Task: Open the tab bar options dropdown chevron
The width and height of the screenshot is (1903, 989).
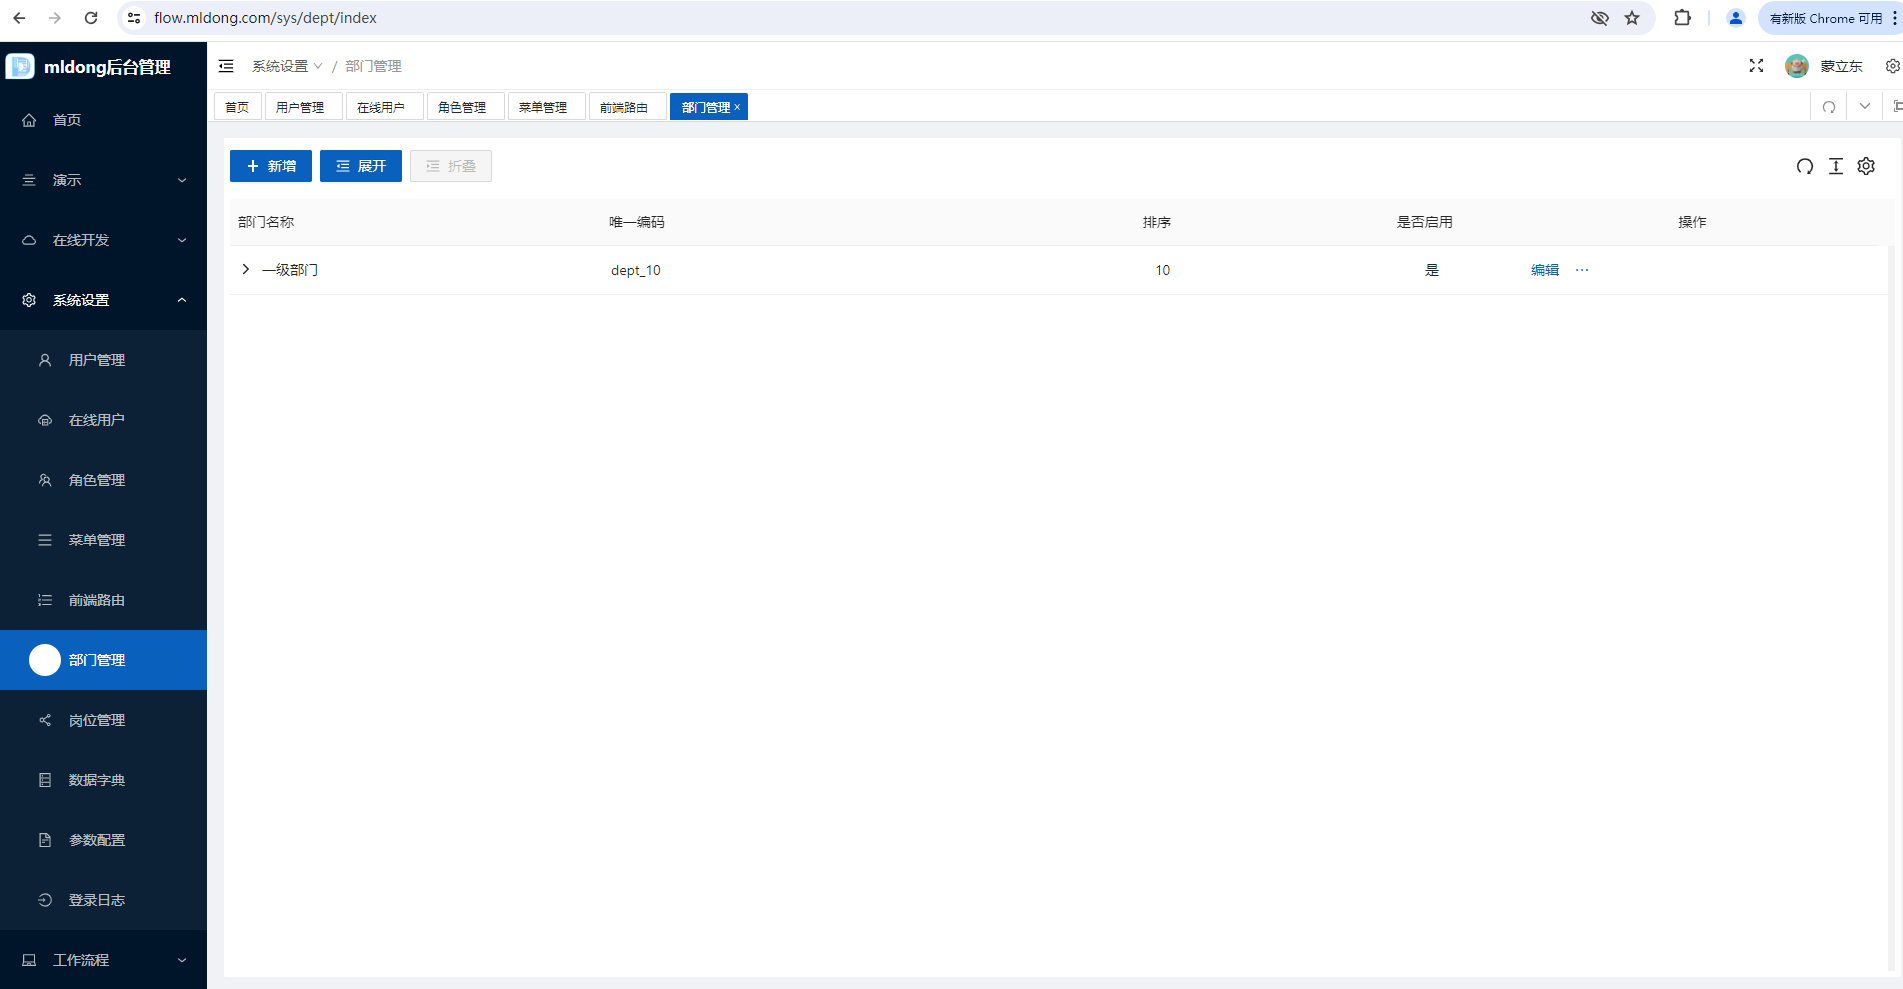Action: click(1865, 106)
